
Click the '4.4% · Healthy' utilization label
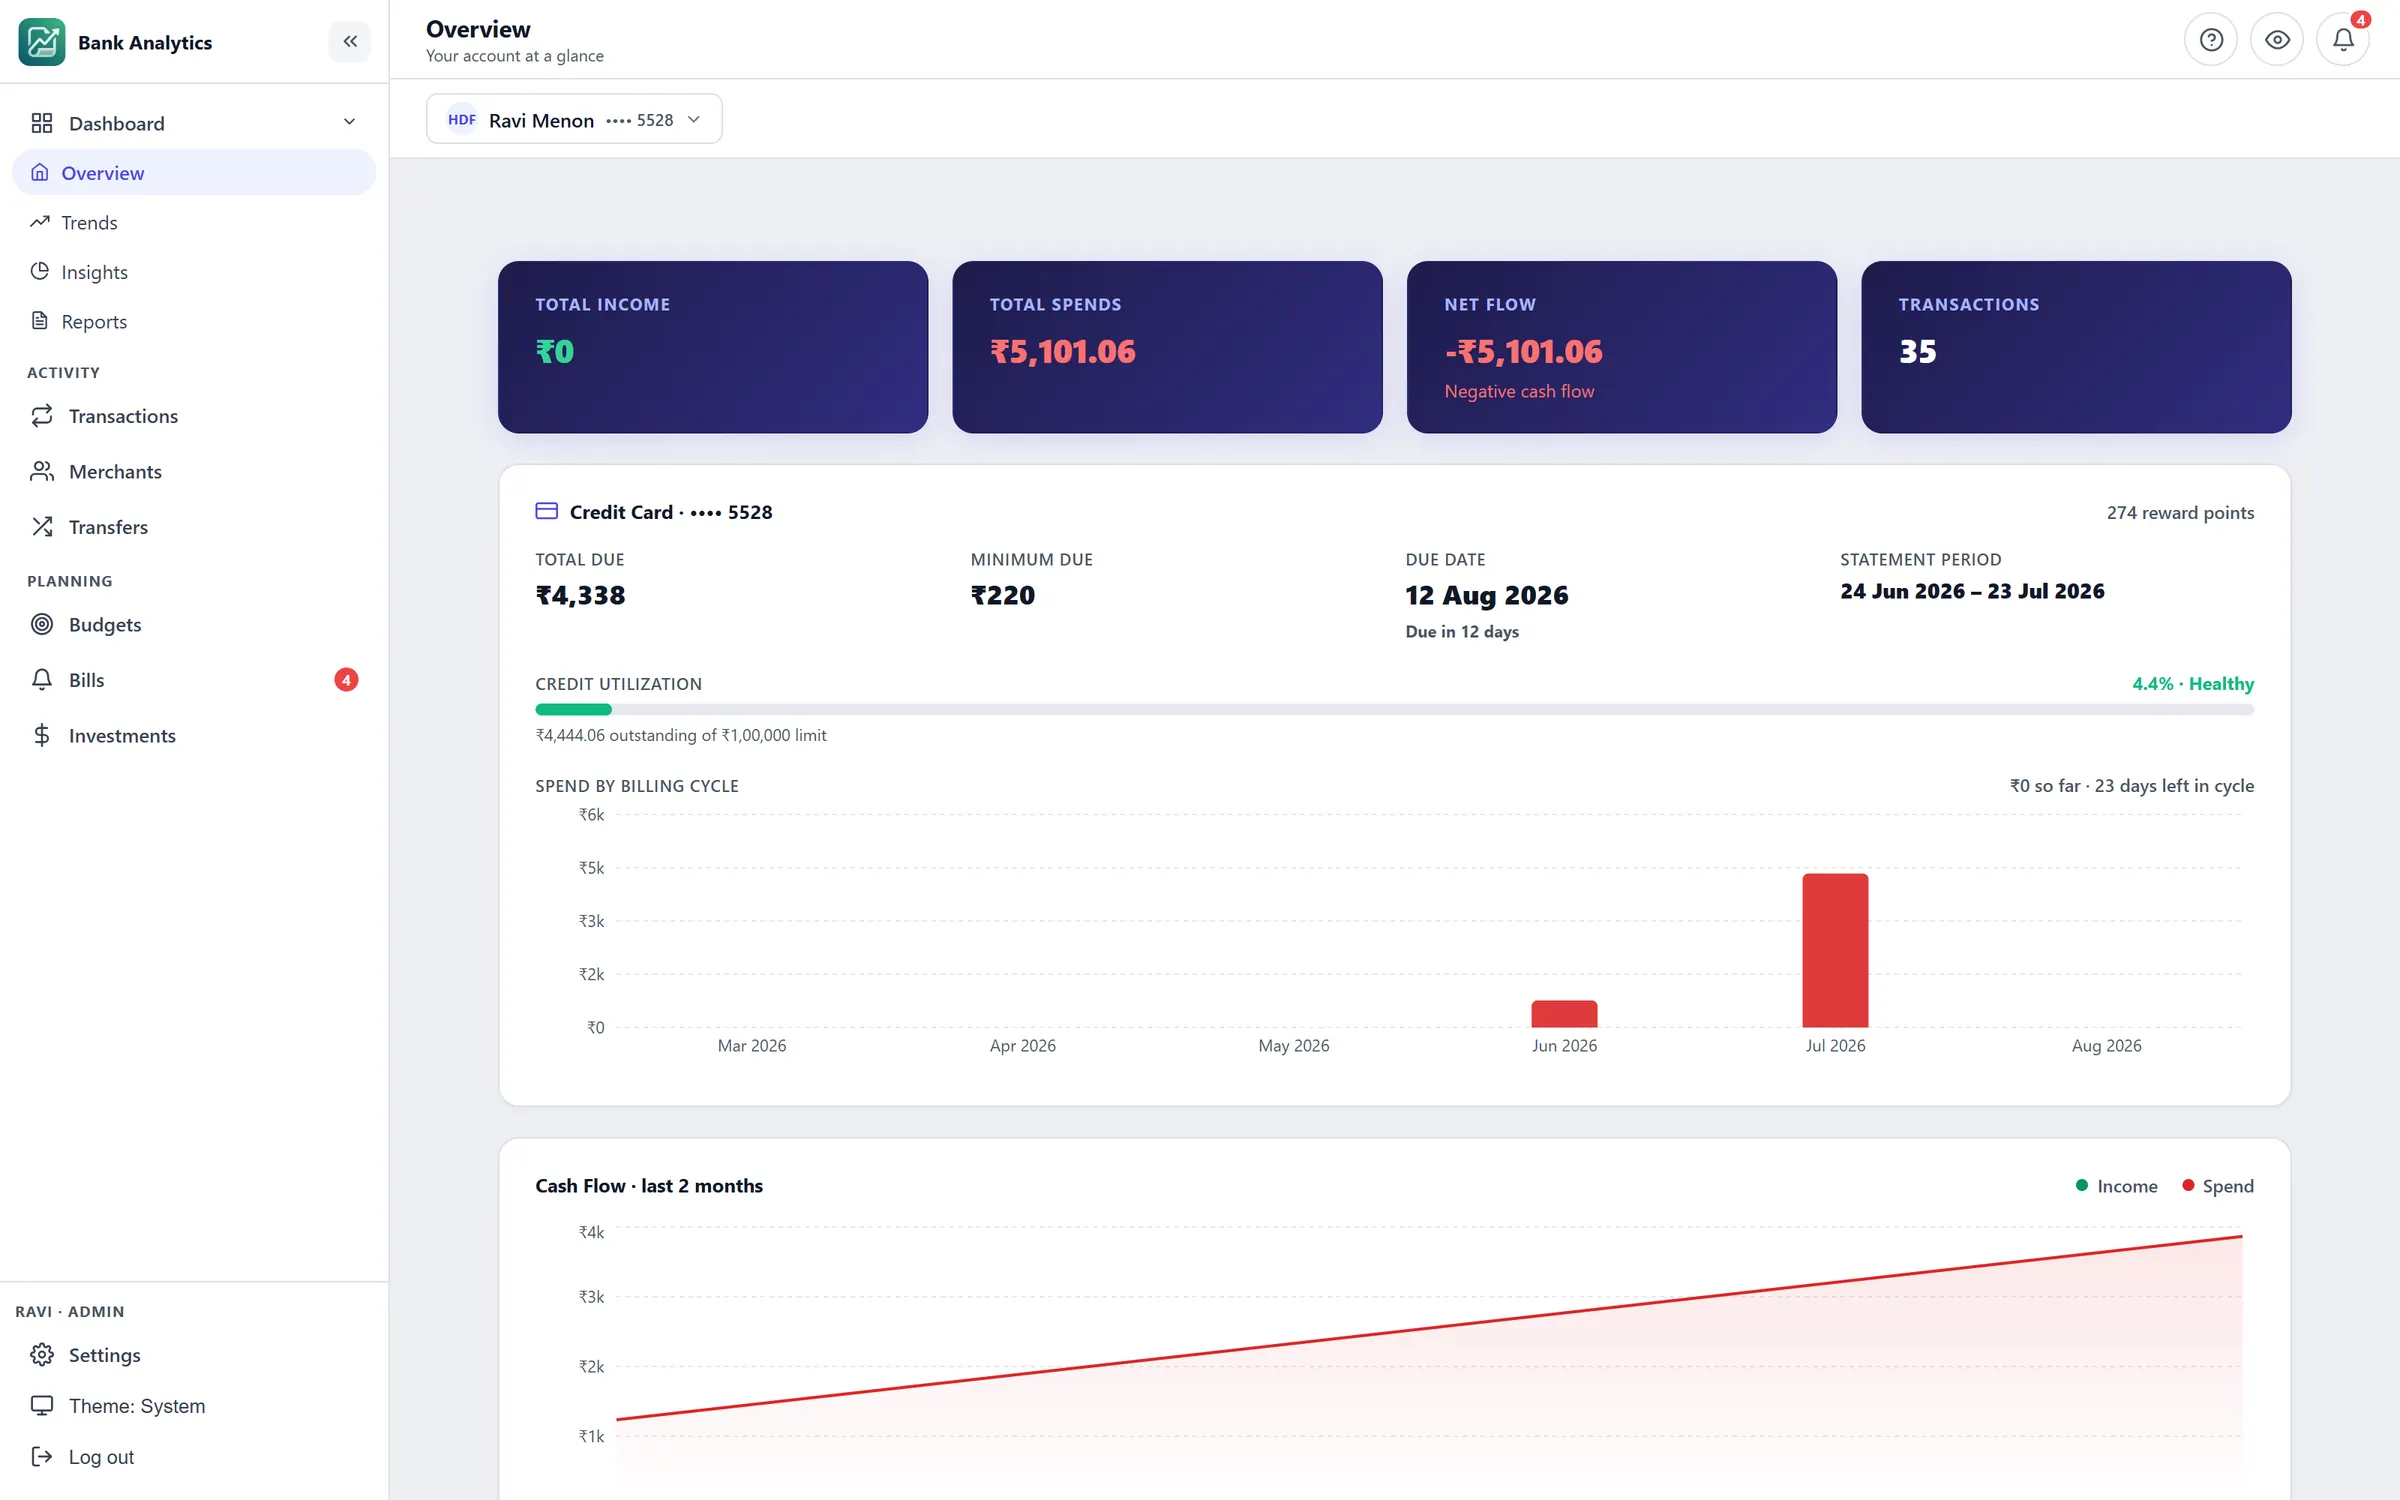(2193, 684)
